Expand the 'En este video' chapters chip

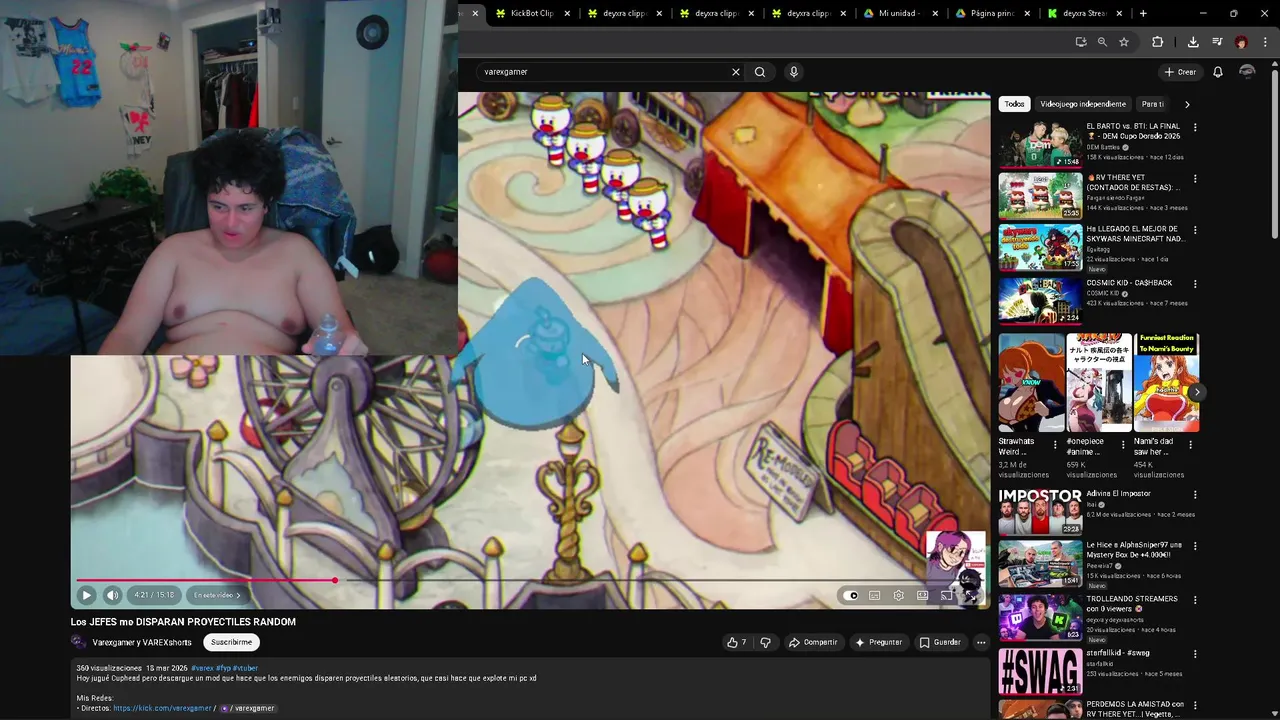click(x=217, y=595)
